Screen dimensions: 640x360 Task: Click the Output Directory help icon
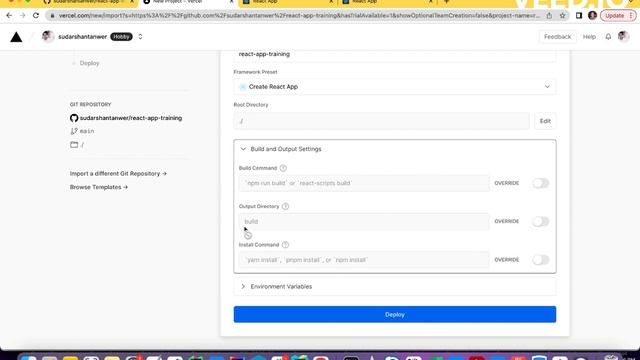(285, 206)
